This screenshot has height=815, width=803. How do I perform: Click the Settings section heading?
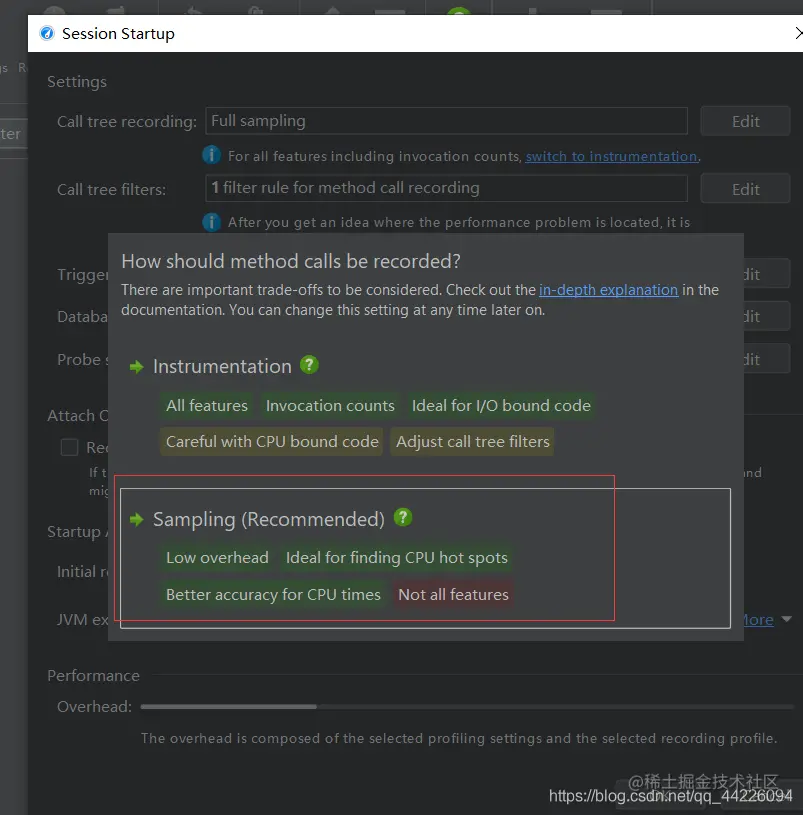[77, 82]
